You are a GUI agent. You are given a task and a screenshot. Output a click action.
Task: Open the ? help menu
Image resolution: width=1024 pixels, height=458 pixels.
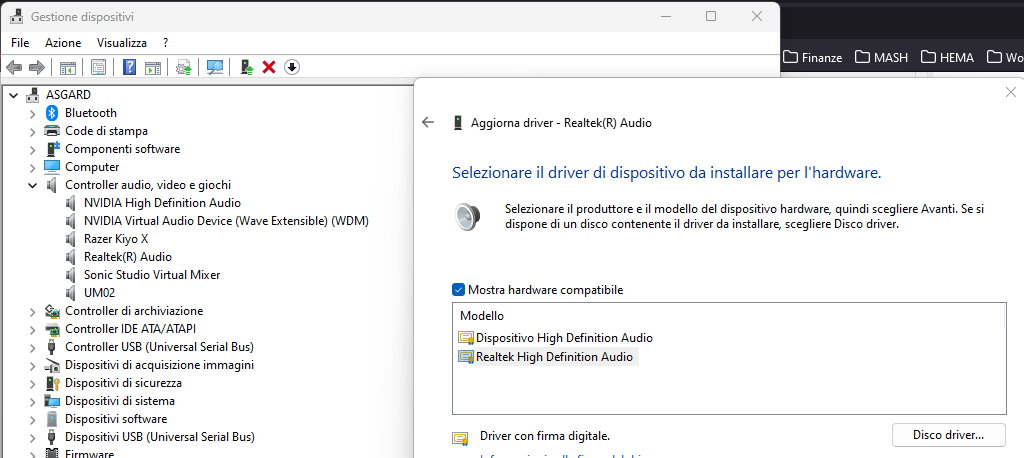click(x=166, y=43)
